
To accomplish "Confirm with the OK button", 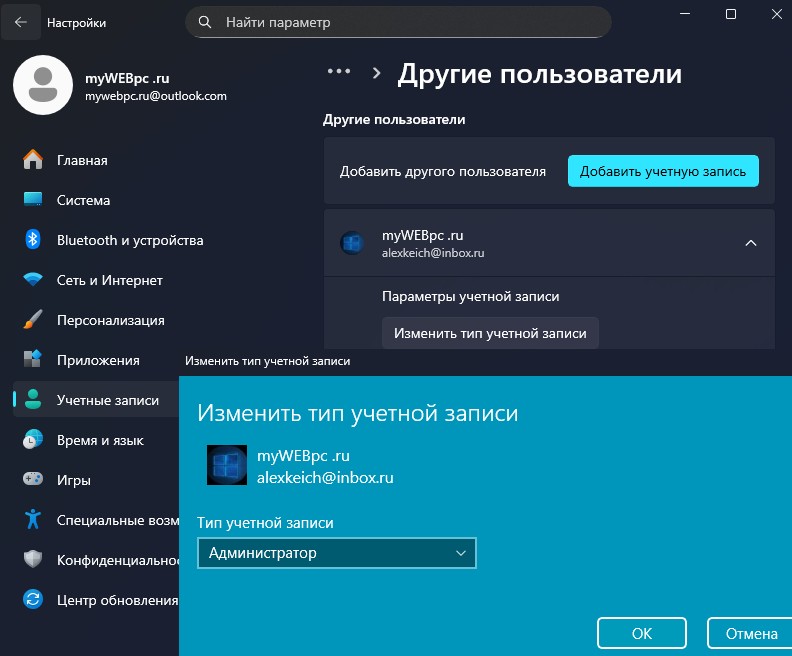I will [641, 633].
